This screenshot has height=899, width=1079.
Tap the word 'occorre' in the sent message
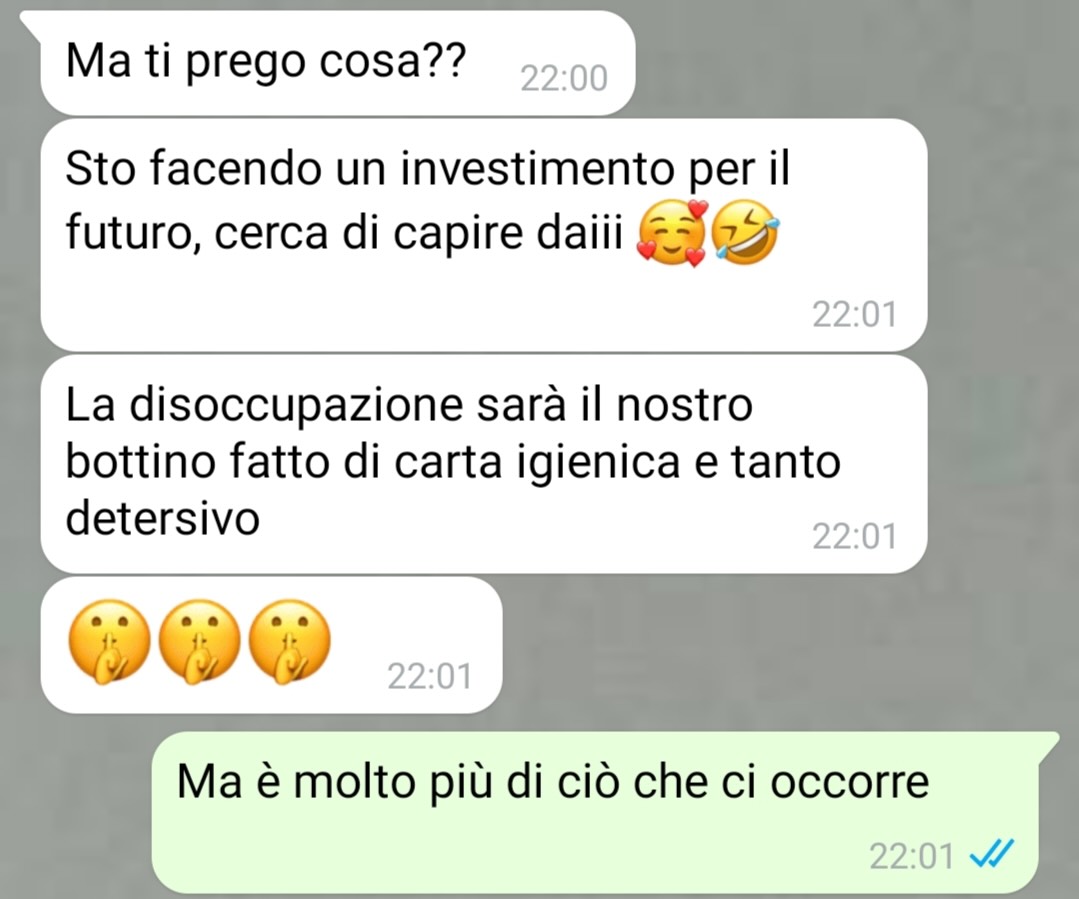(x=849, y=783)
